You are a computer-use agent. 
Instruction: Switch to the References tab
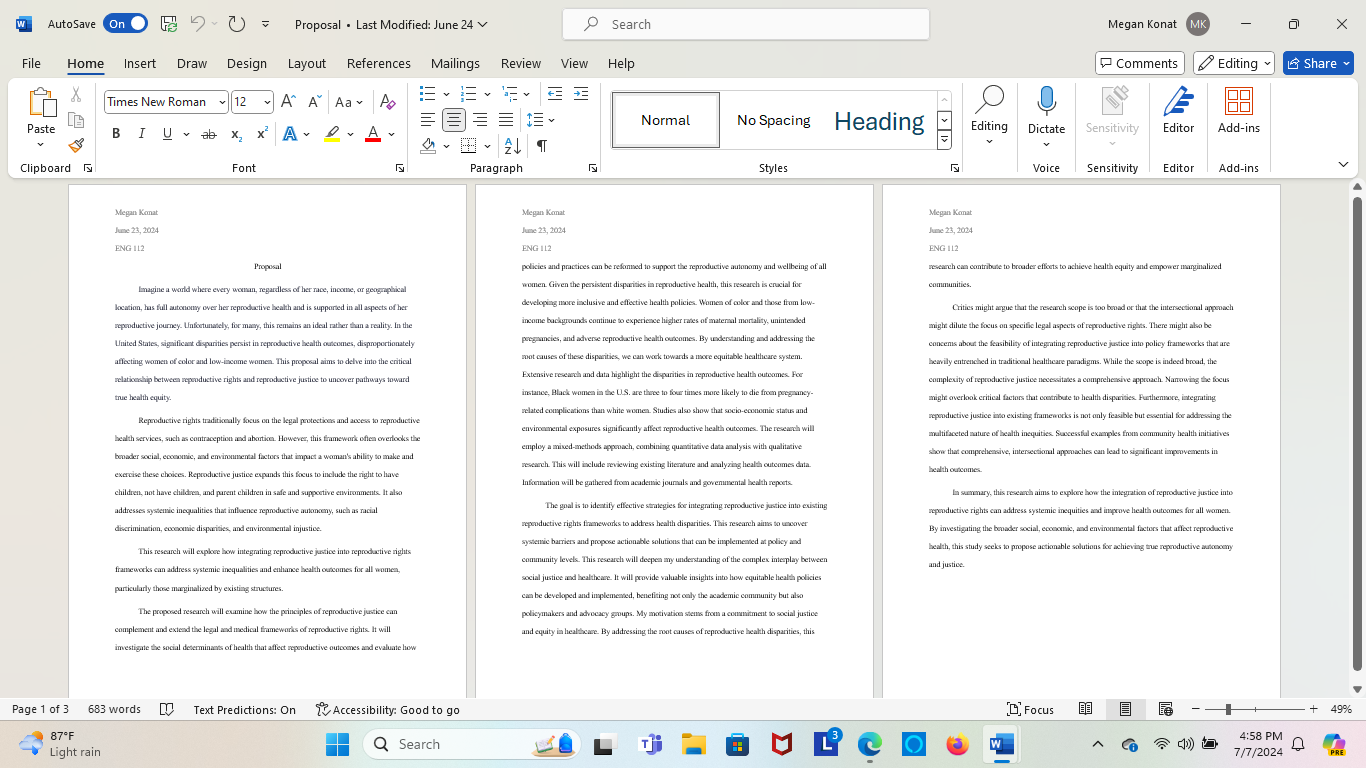[378, 63]
